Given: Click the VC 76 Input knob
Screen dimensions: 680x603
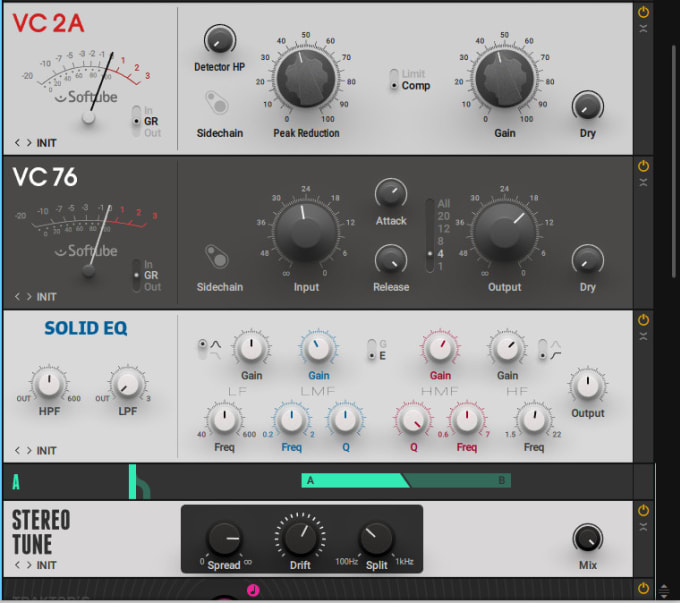Looking at the screenshot, I should tap(306, 233).
